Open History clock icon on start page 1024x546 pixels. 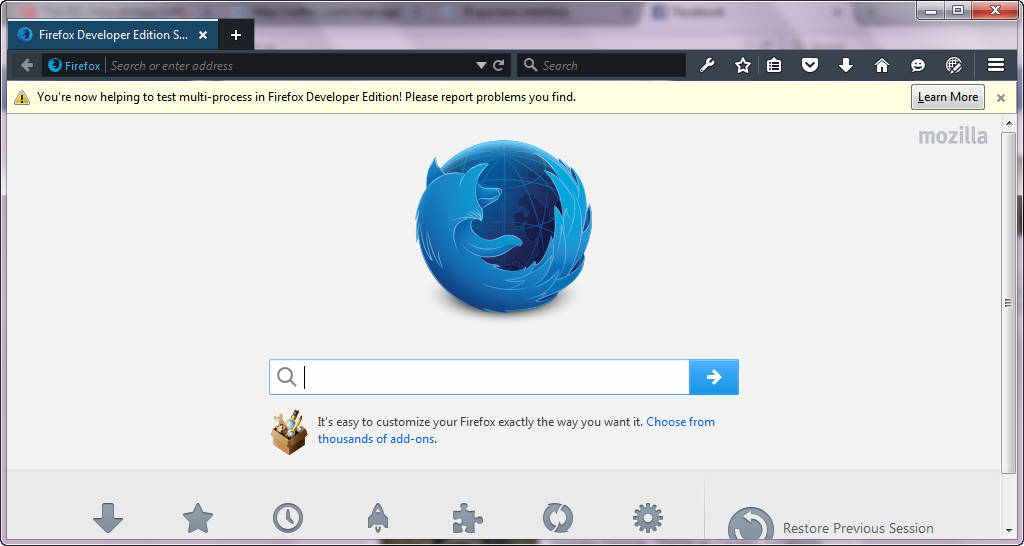288,519
